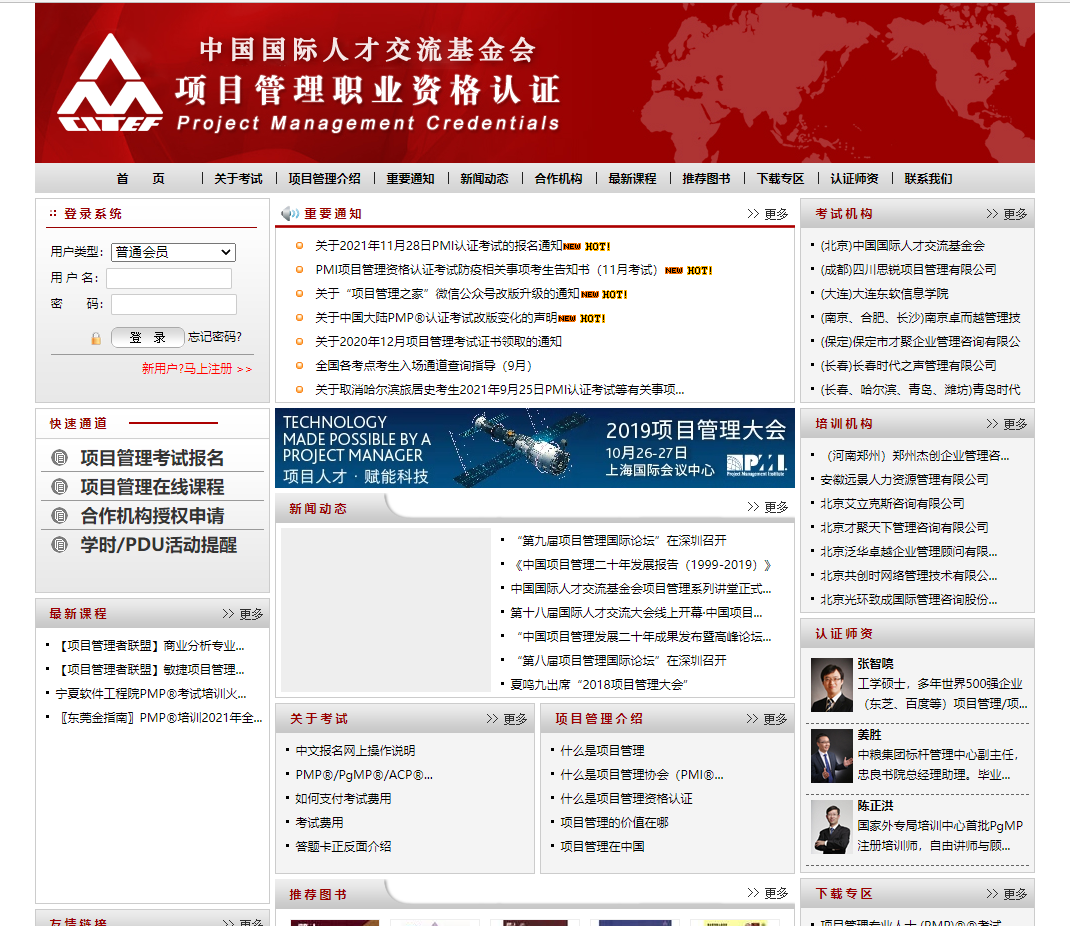Open the 什么是项目管理资格认证 link
This screenshot has width=1070, height=926.
tap(626, 798)
